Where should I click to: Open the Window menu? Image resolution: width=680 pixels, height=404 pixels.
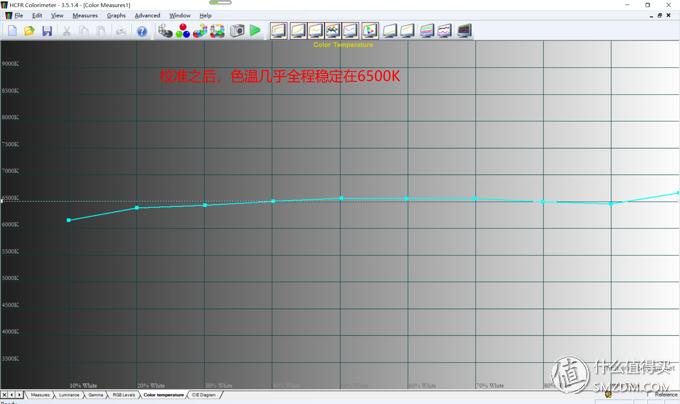[x=180, y=16]
